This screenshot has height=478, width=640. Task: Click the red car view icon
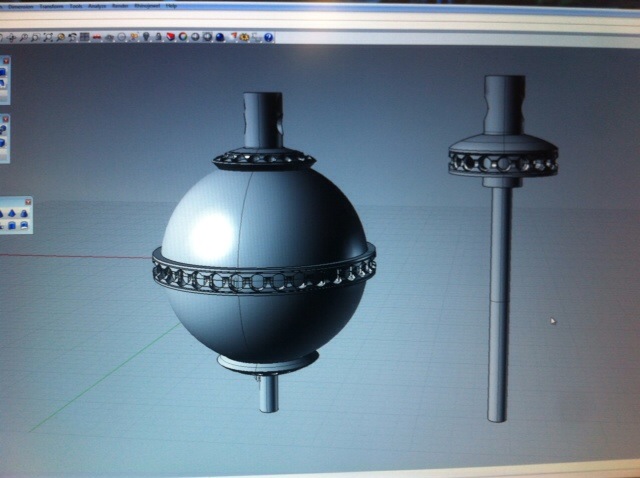pos(97,37)
